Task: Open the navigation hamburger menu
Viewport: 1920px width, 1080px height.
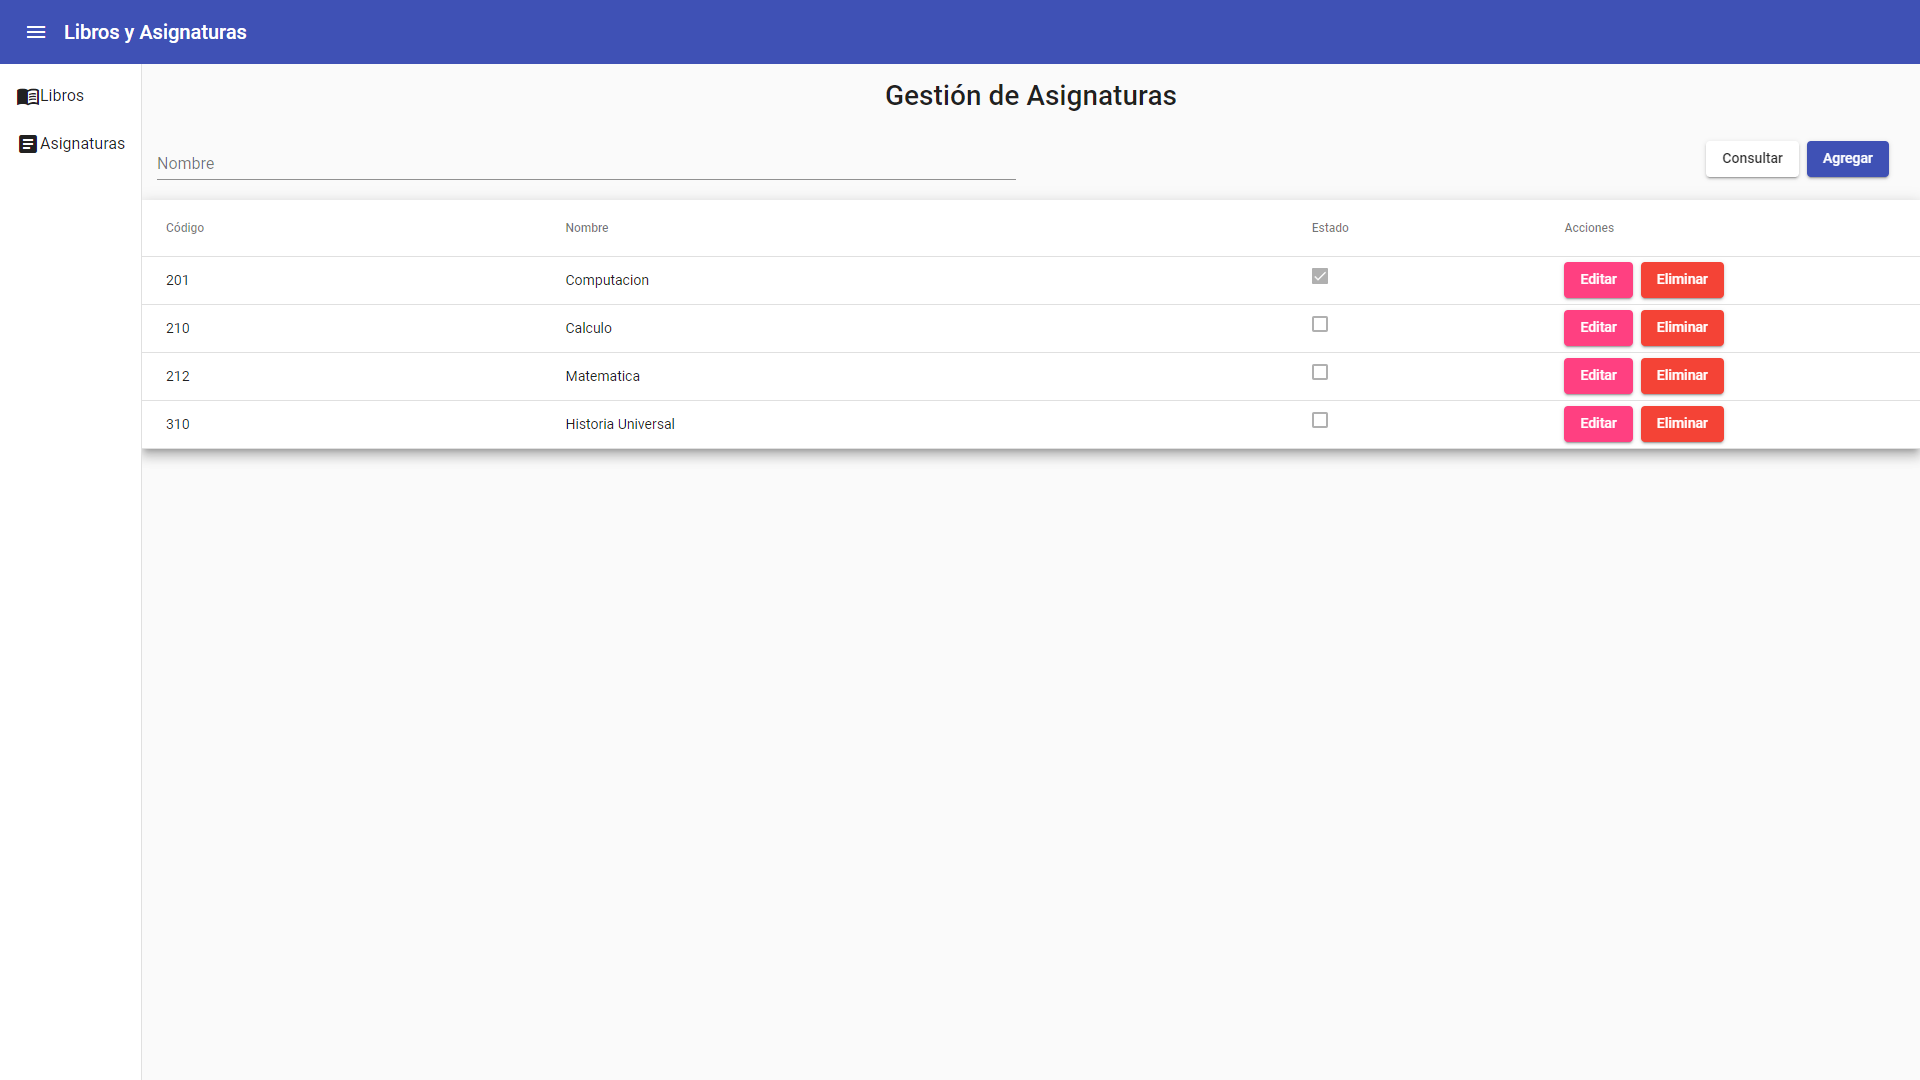Action: point(36,31)
